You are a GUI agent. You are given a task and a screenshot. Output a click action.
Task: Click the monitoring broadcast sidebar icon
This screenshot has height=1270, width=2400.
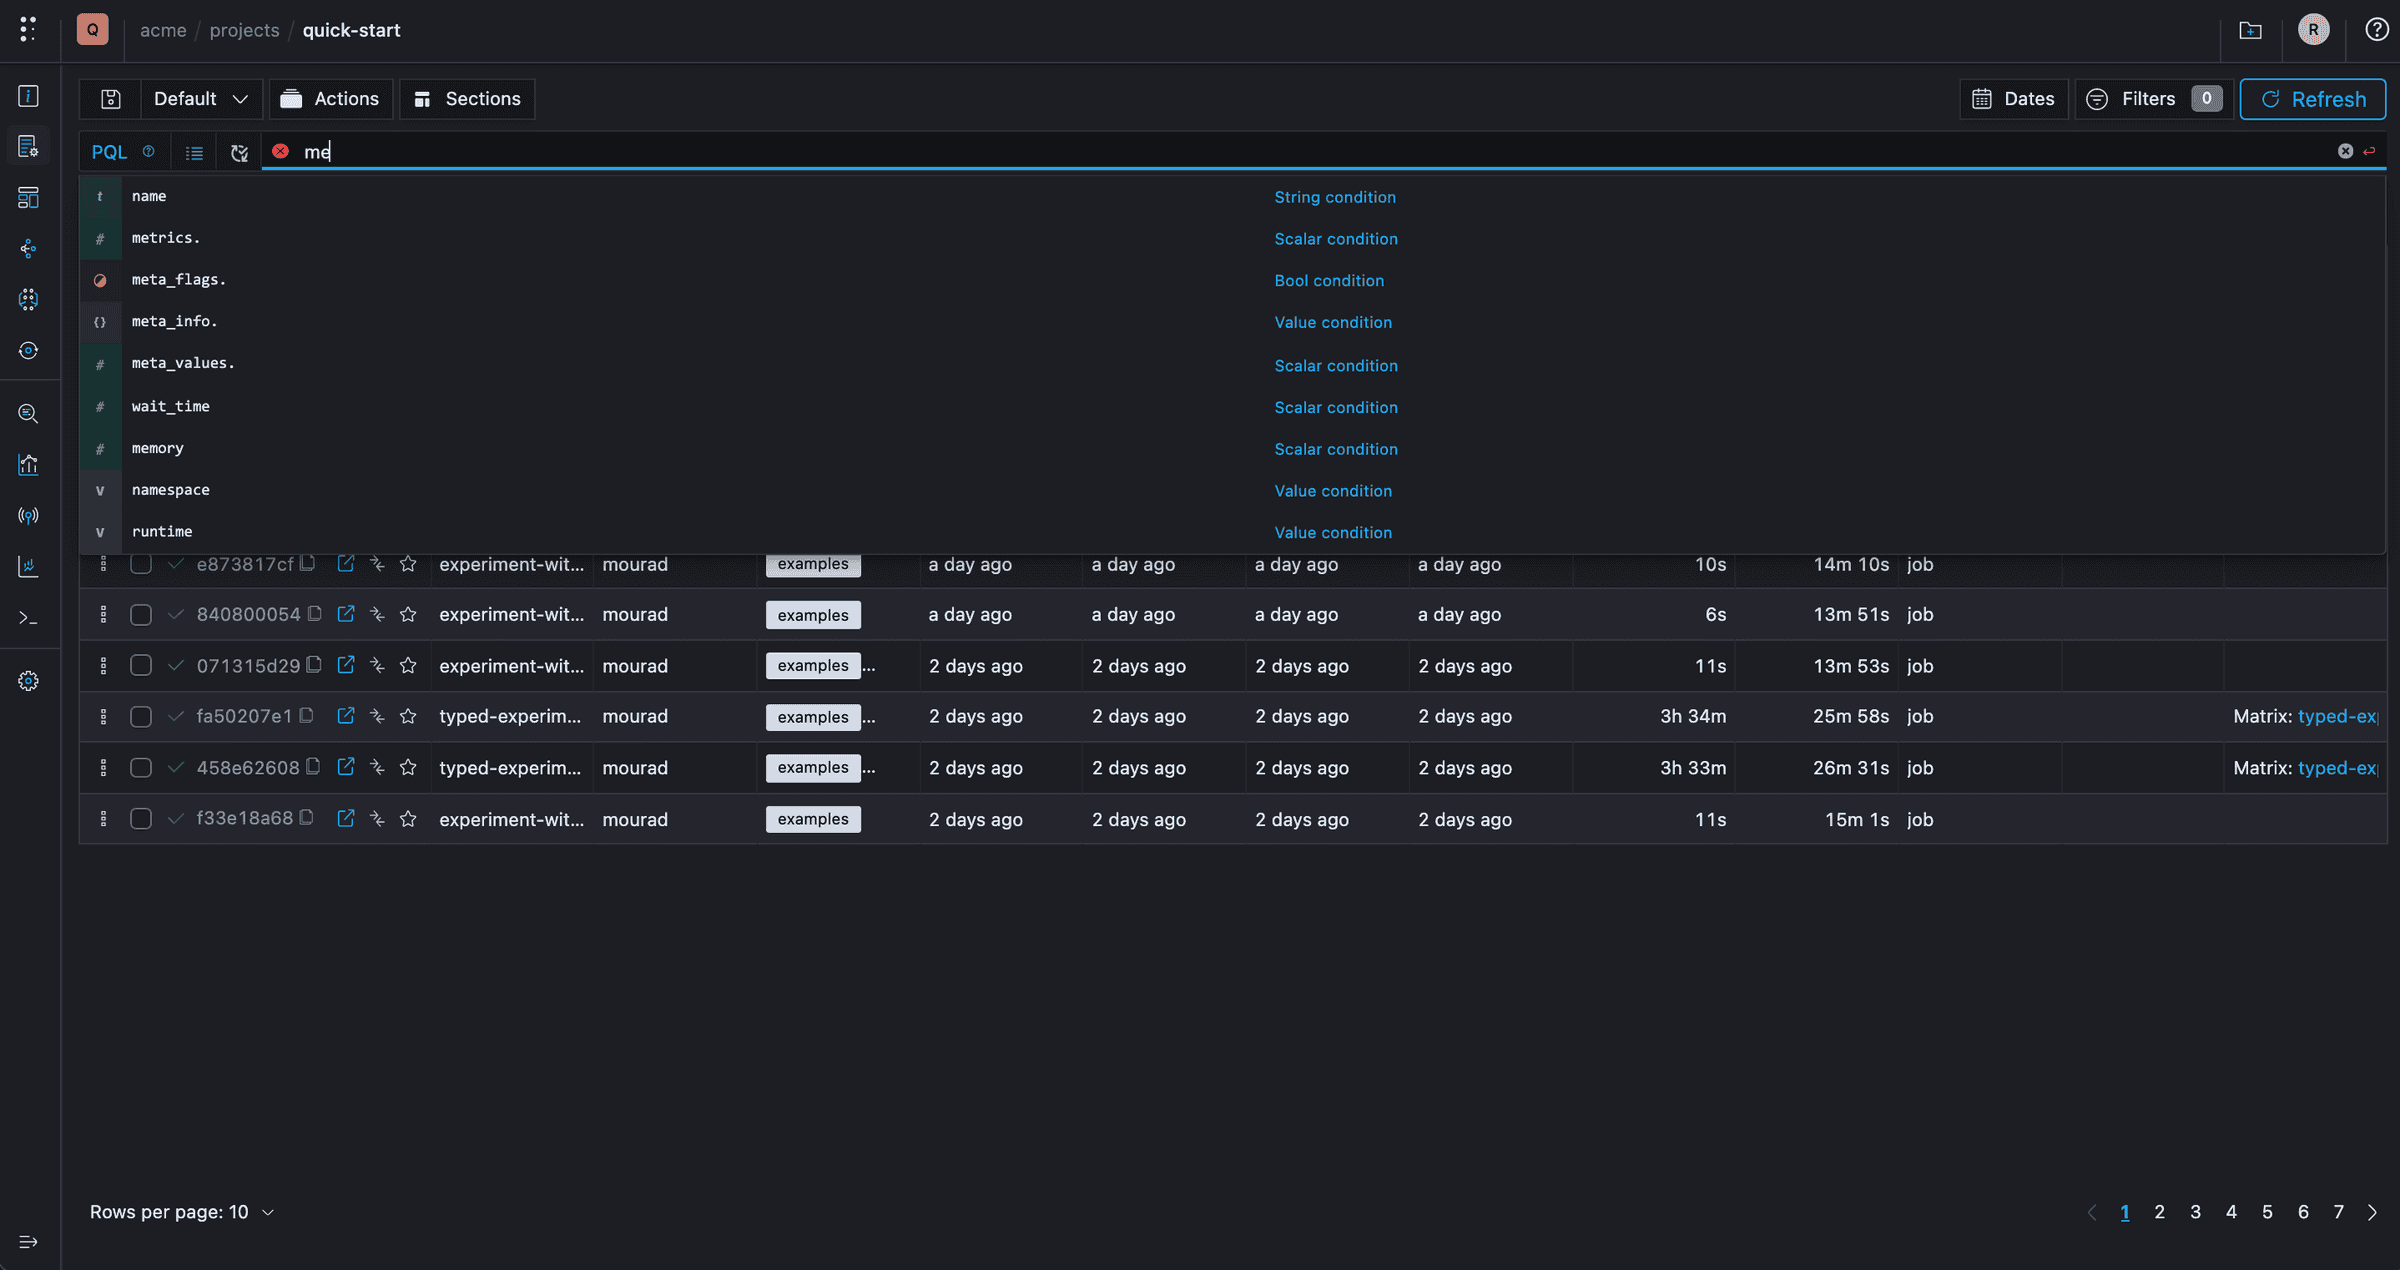(28, 515)
